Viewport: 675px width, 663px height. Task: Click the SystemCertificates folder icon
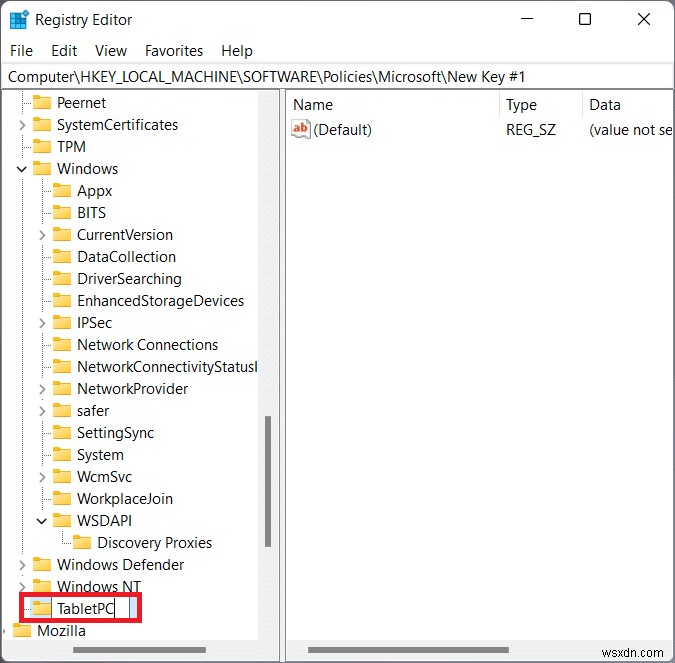click(x=42, y=124)
